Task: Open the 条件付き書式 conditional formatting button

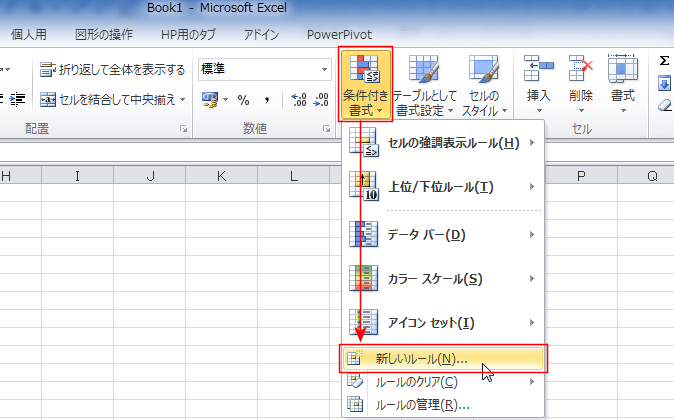Action: (365, 84)
